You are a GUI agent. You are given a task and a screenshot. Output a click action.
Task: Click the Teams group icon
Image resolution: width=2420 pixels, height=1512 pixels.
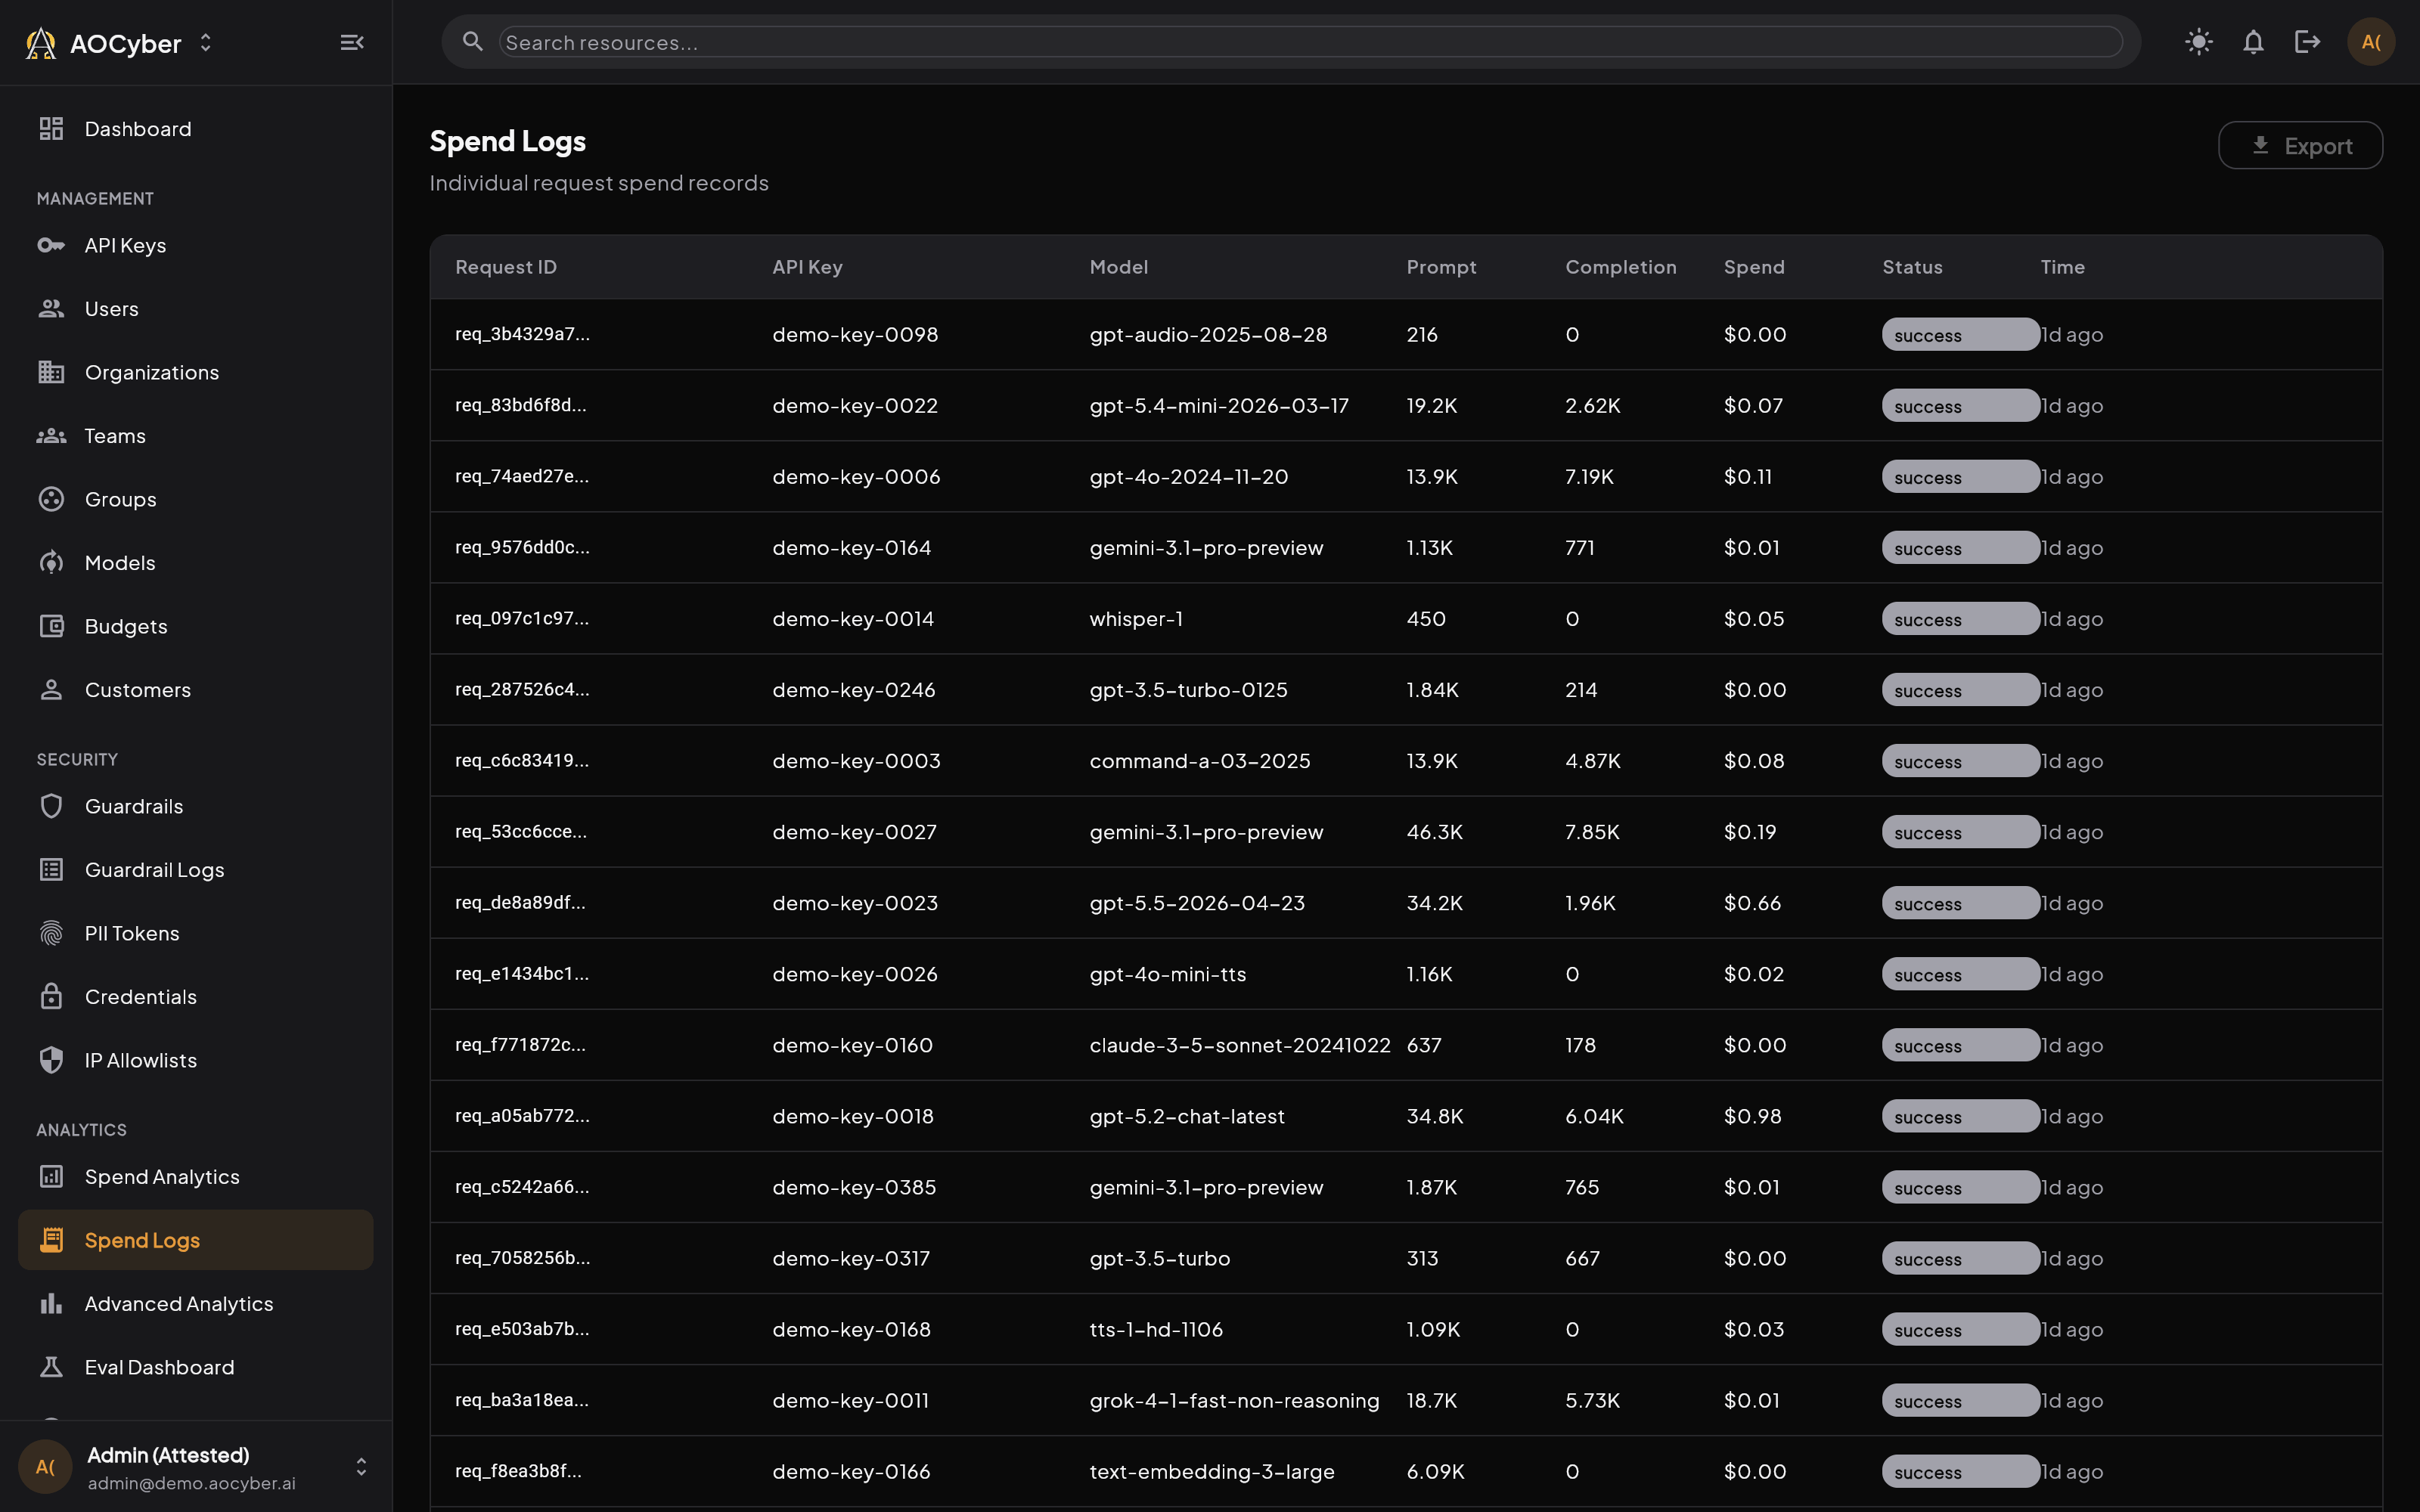[x=51, y=436]
